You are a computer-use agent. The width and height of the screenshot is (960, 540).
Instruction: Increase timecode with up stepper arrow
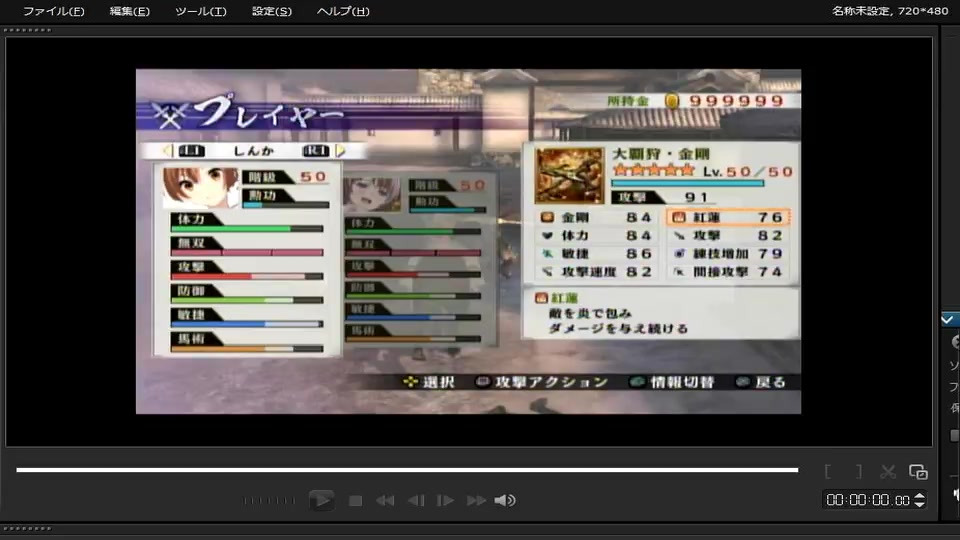click(919, 496)
